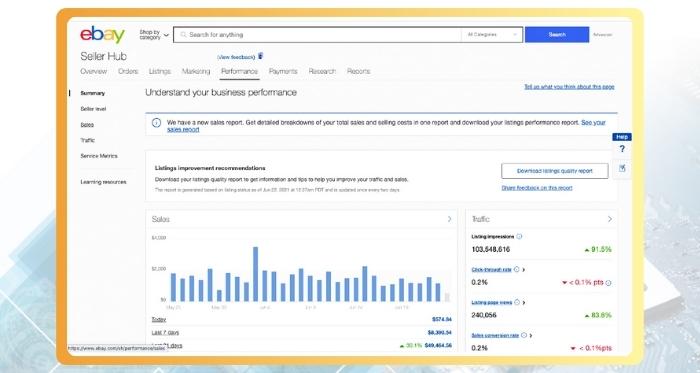This screenshot has height=373, width=700.
Task: Click the Last 7 days link
Action: click(165, 332)
